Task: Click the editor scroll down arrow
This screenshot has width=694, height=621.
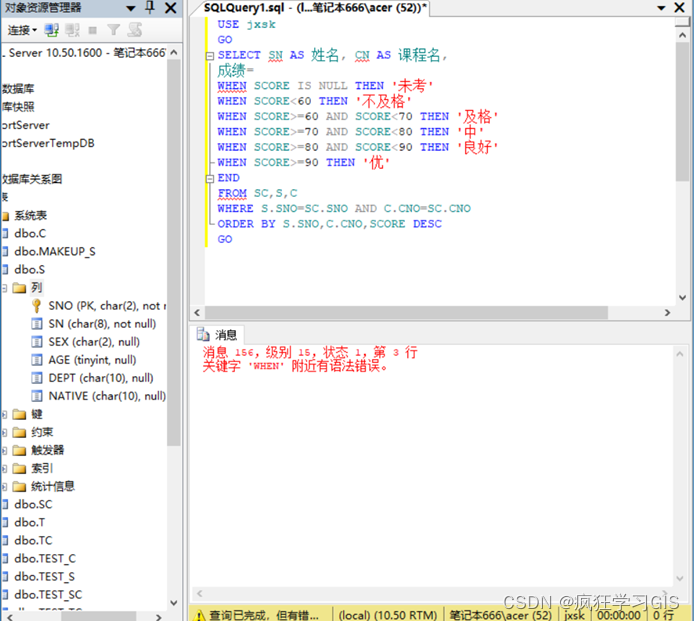Action: point(682,297)
